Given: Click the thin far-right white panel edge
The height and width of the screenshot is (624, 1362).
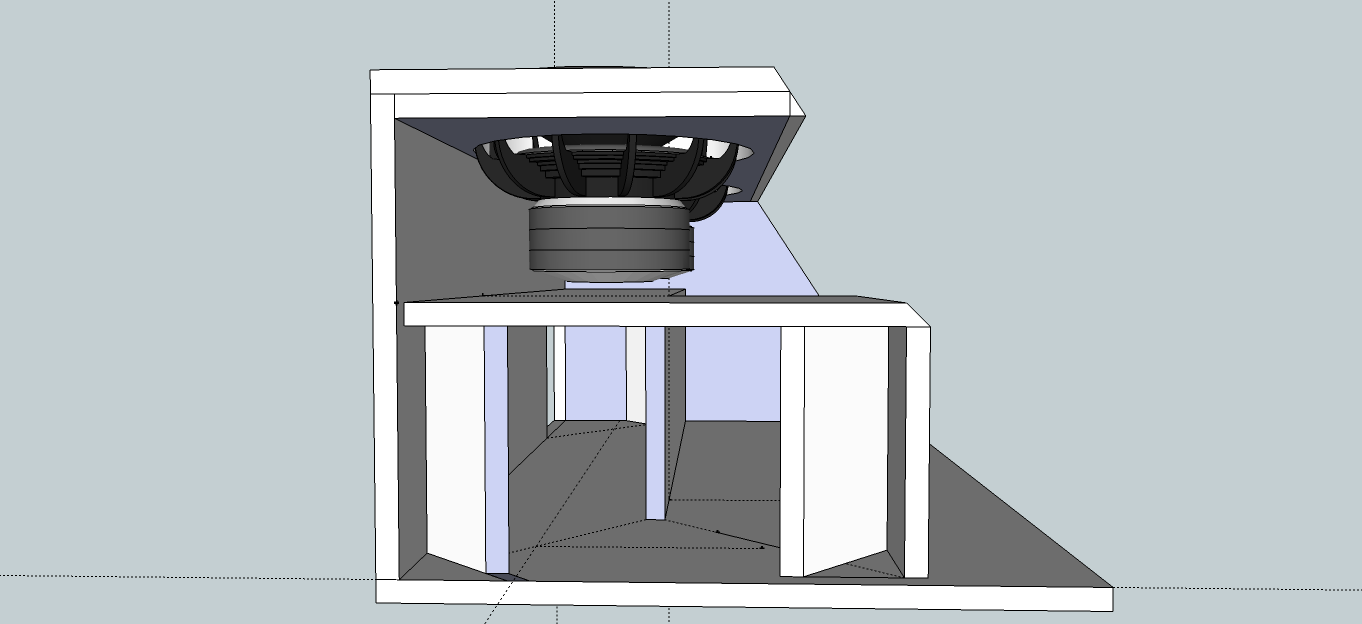Looking at the screenshot, I should (918, 450).
